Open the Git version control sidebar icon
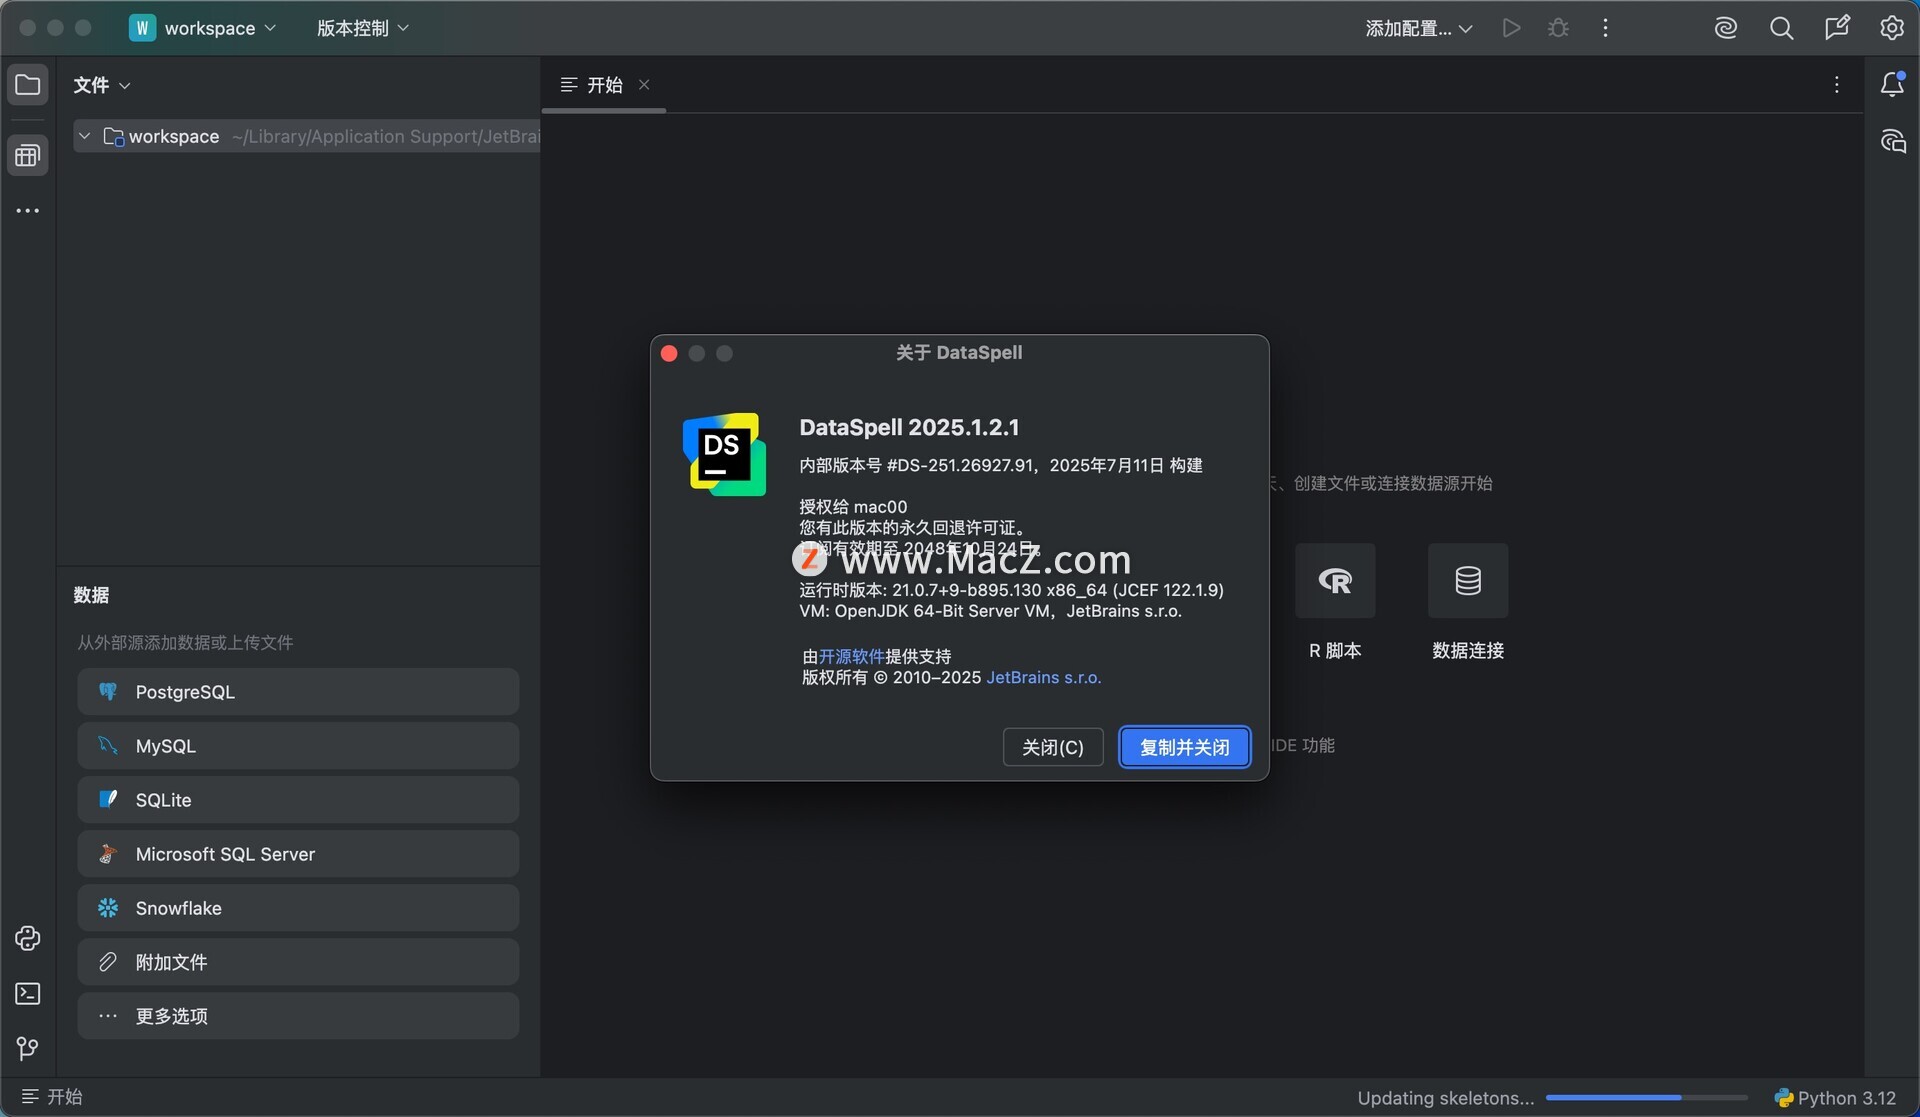1920x1117 pixels. coord(27,1048)
